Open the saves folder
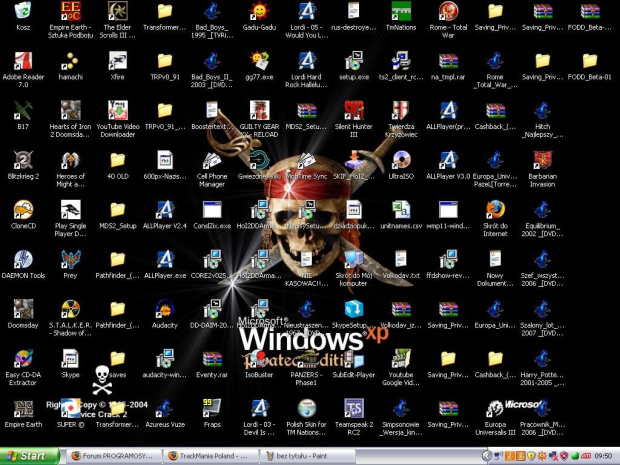The image size is (620, 465). 117,359
